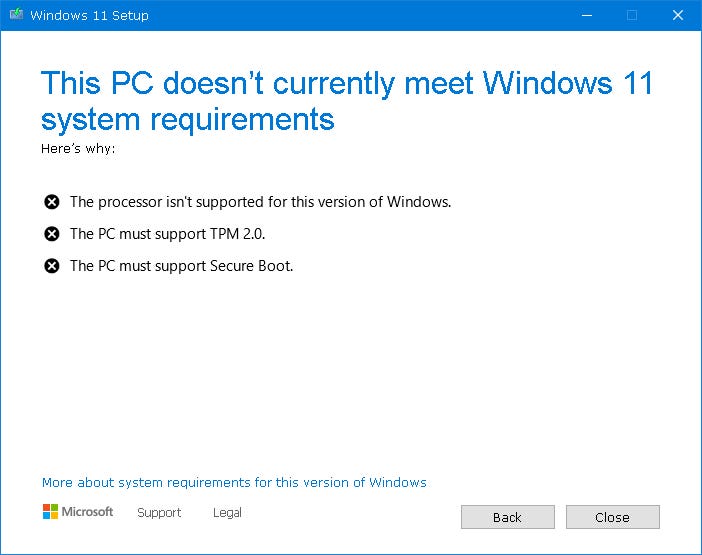Click the Microsoft wordmark text

click(88, 512)
